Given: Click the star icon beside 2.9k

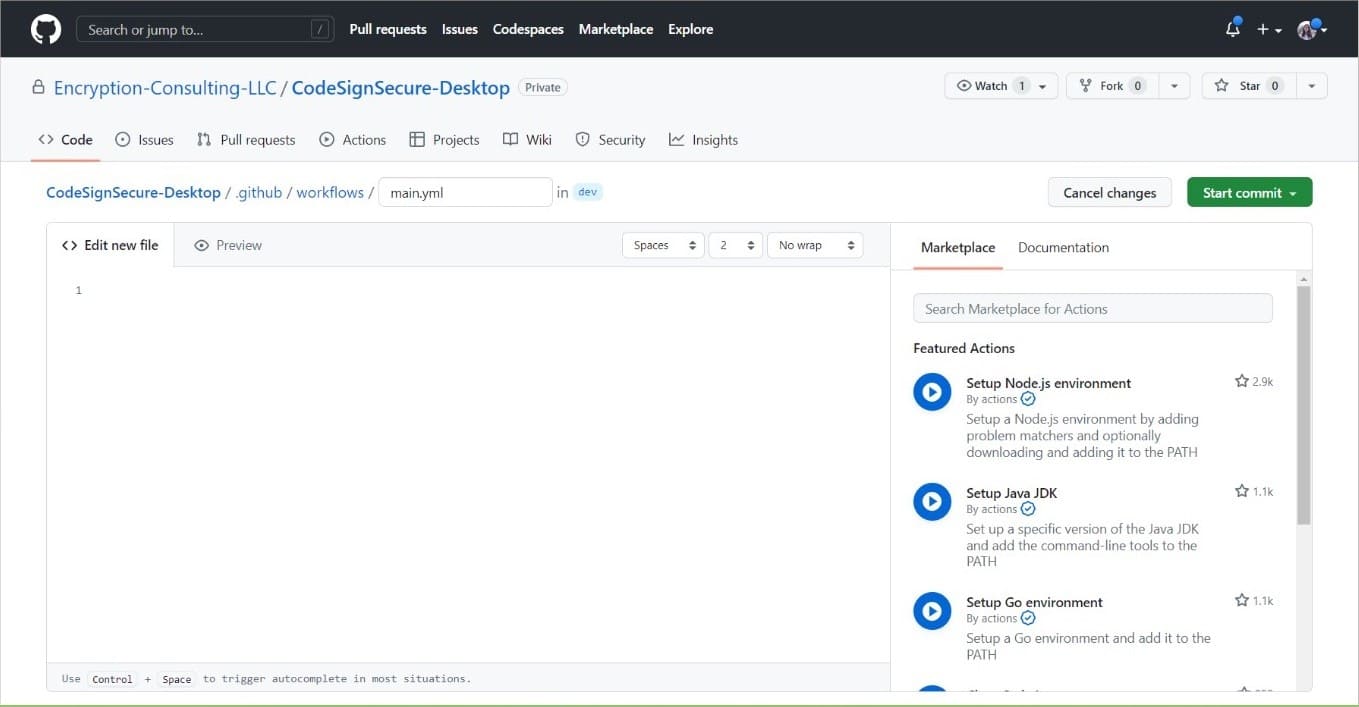Looking at the screenshot, I should [1241, 382].
